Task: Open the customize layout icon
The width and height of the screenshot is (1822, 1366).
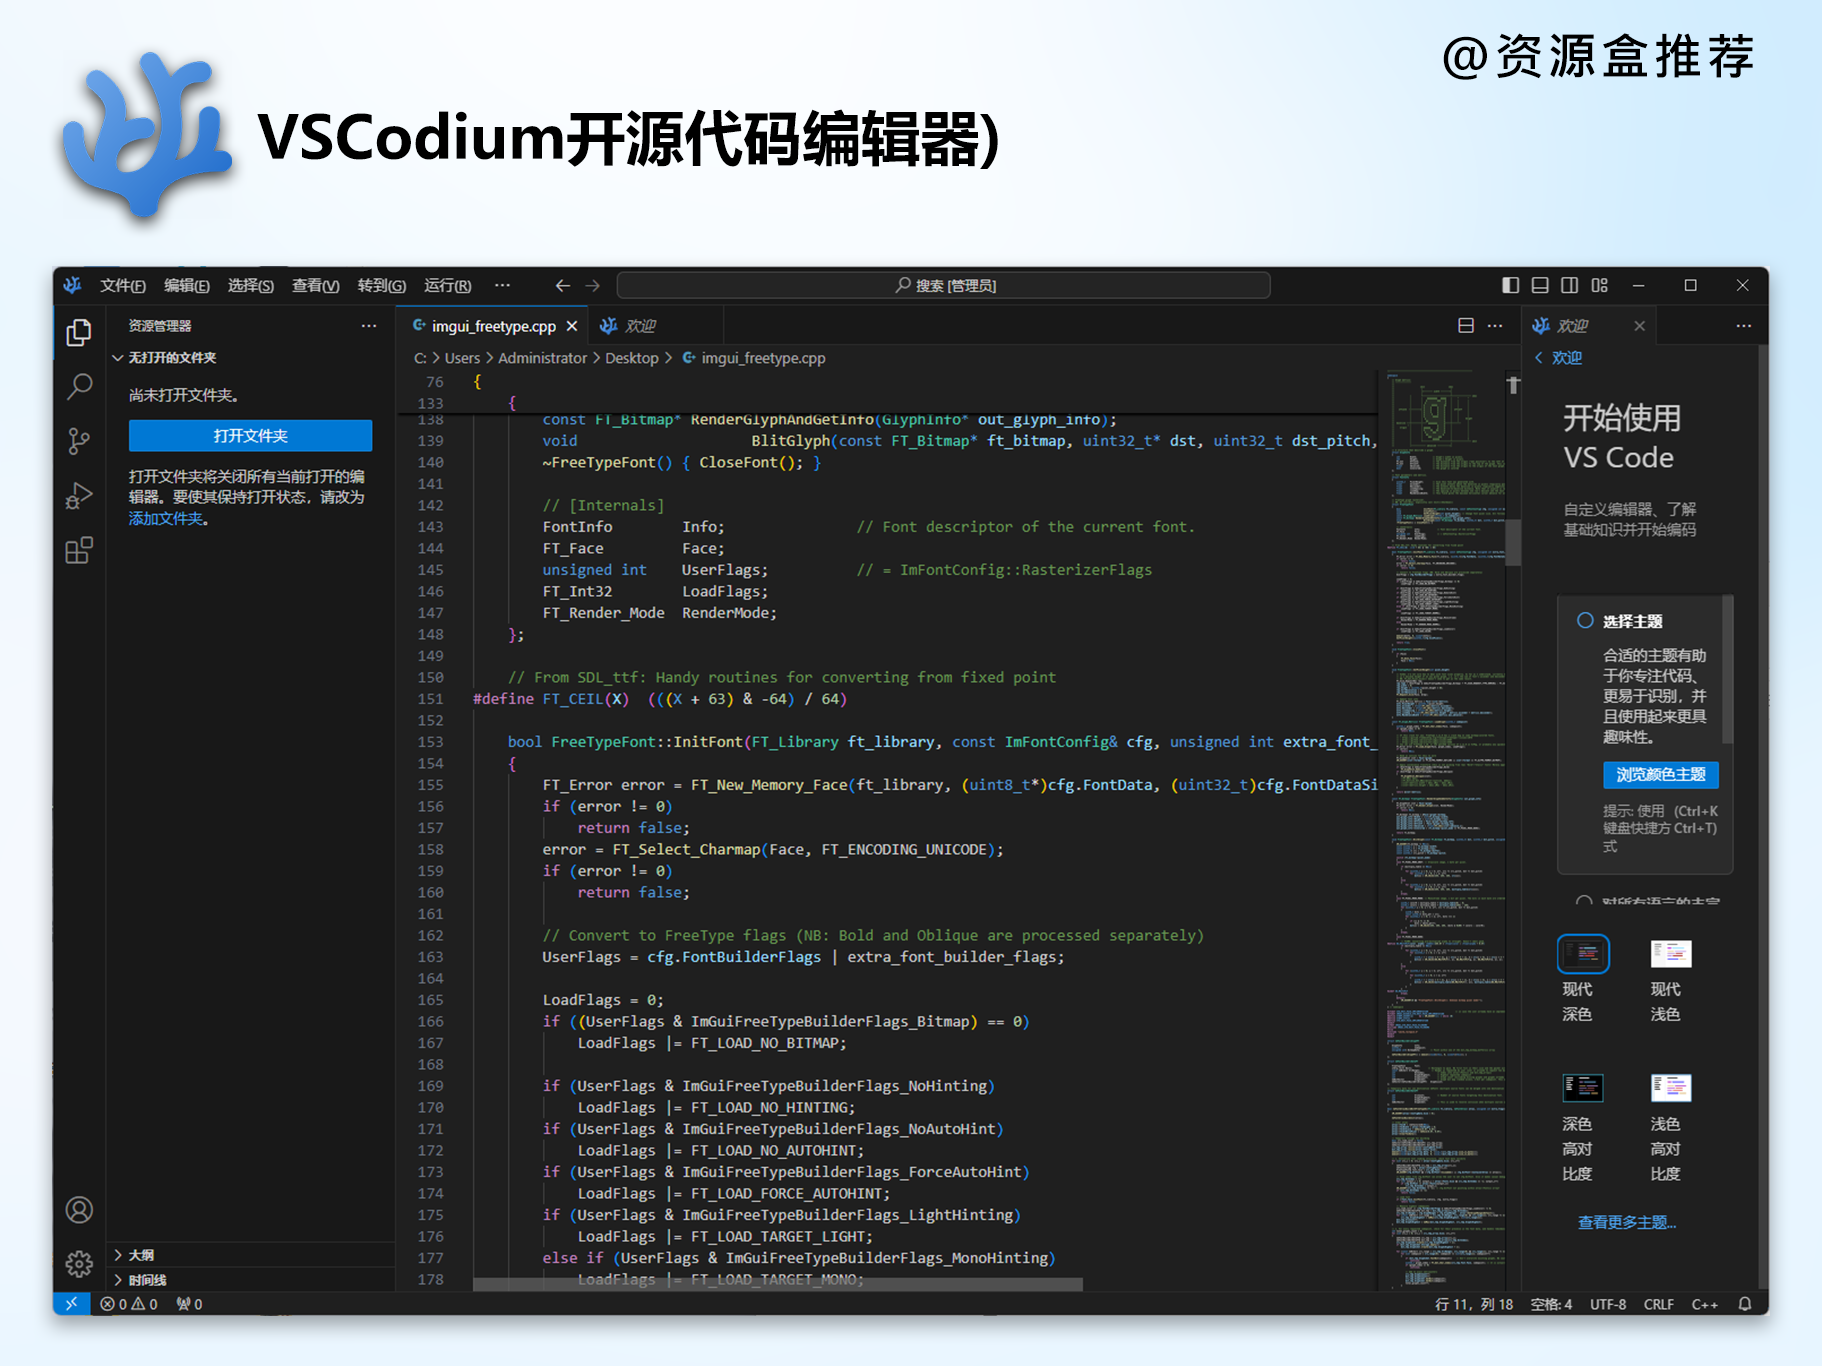Action: pos(1600,285)
